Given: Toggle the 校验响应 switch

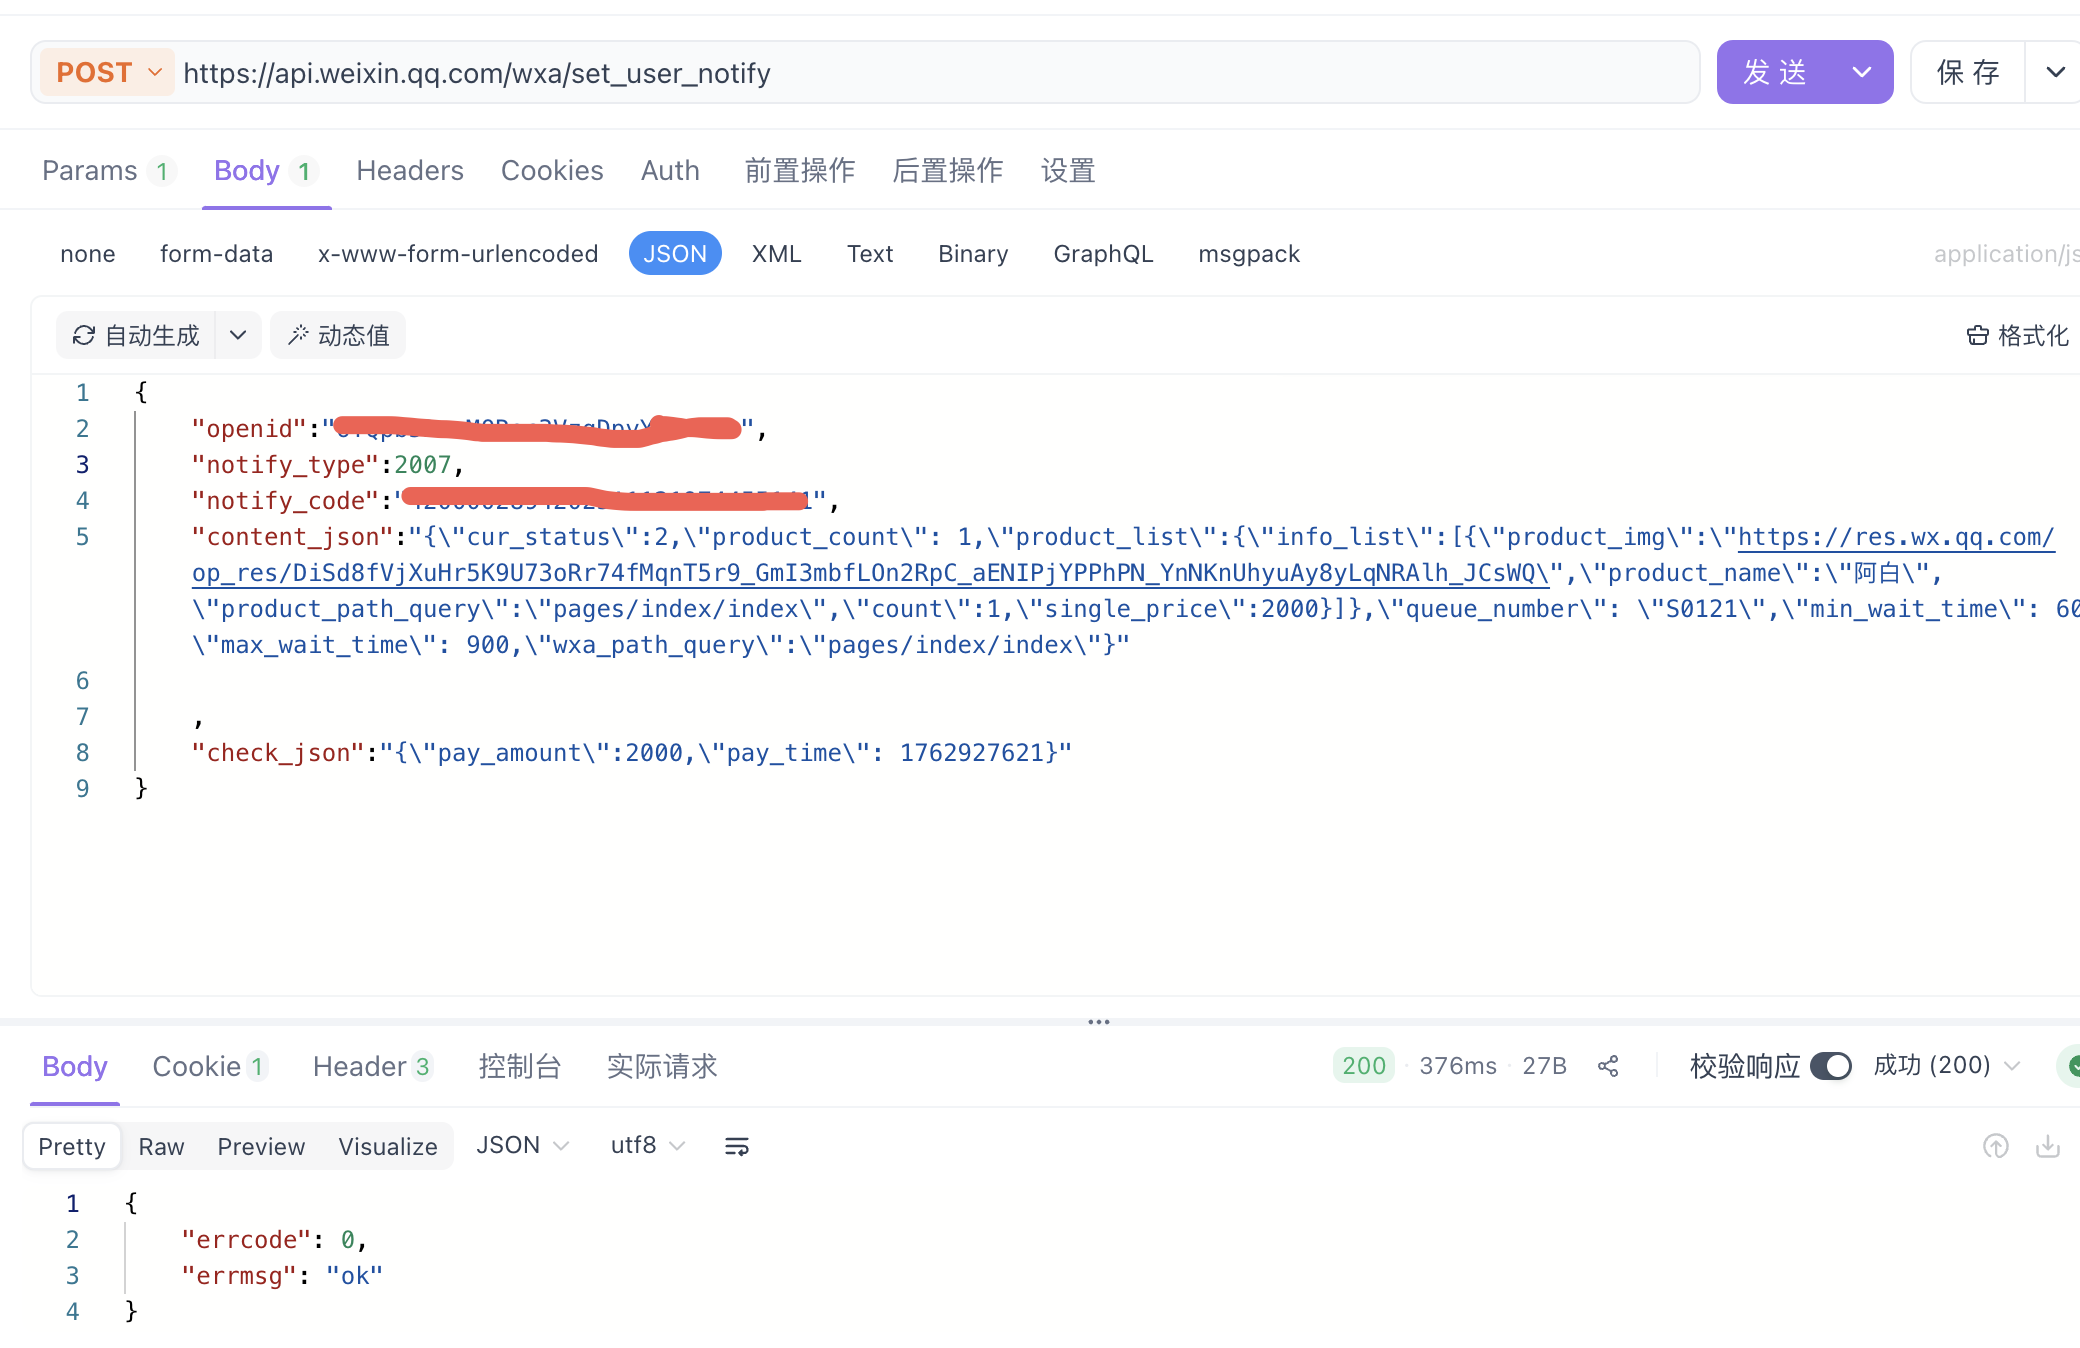Looking at the screenshot, I should 1830,1066.
